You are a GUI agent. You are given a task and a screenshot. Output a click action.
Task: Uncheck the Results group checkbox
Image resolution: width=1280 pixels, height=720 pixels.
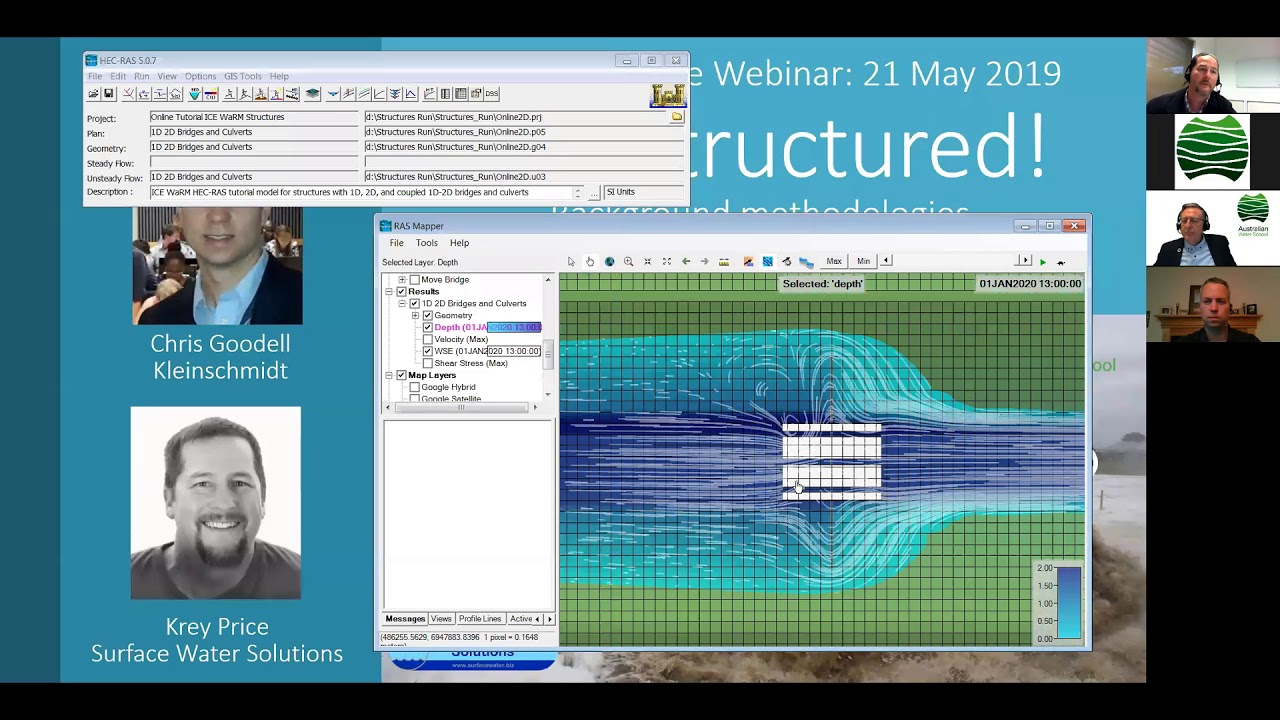tap(402, 292)
